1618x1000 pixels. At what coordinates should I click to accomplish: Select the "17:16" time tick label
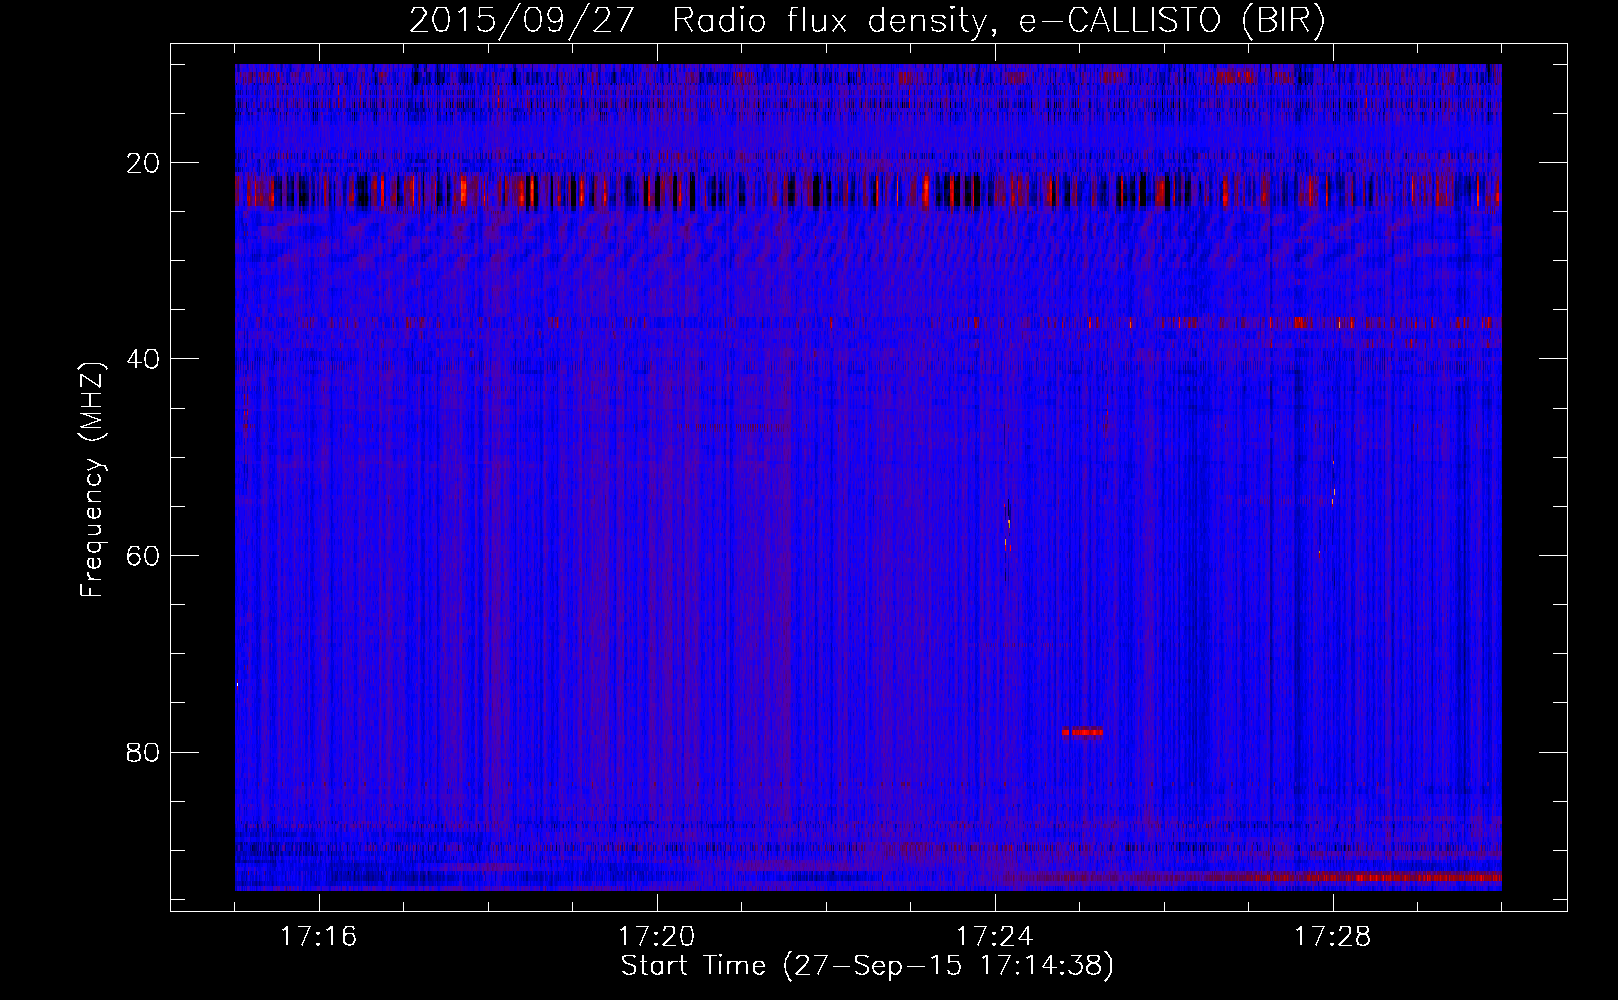coord(319,937)
